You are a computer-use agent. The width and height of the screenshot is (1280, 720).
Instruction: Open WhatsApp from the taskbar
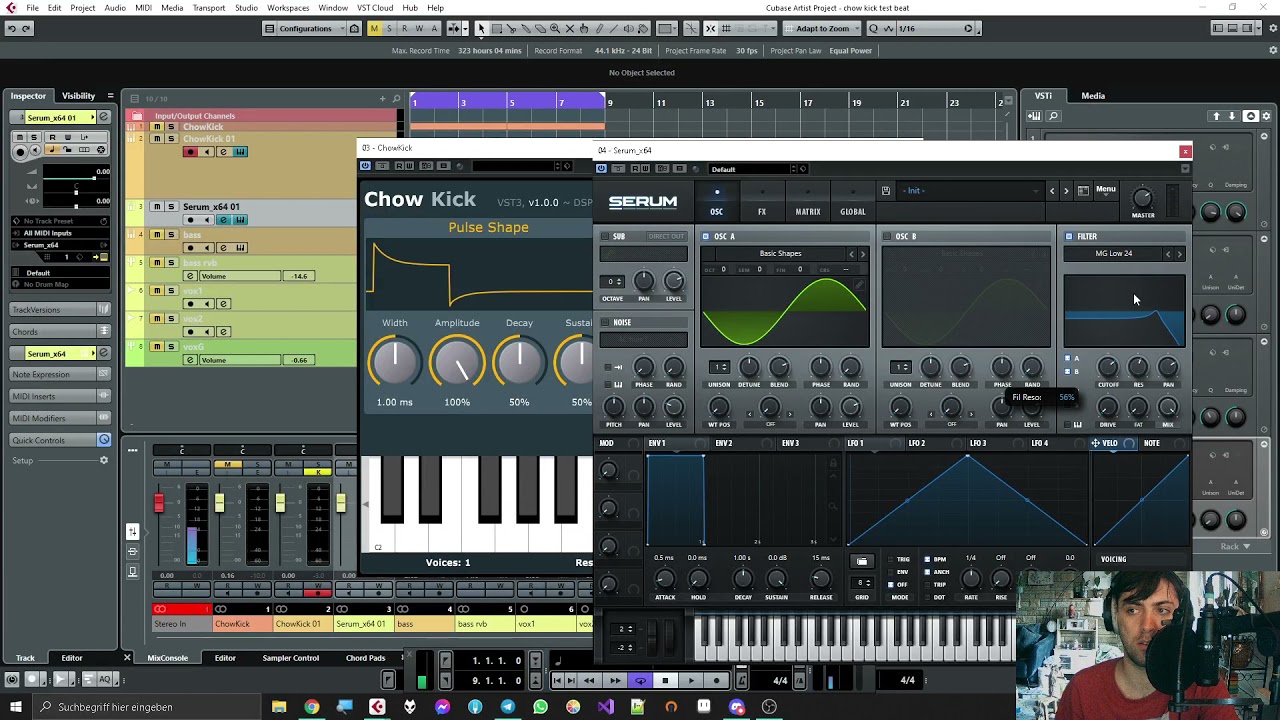541,707
